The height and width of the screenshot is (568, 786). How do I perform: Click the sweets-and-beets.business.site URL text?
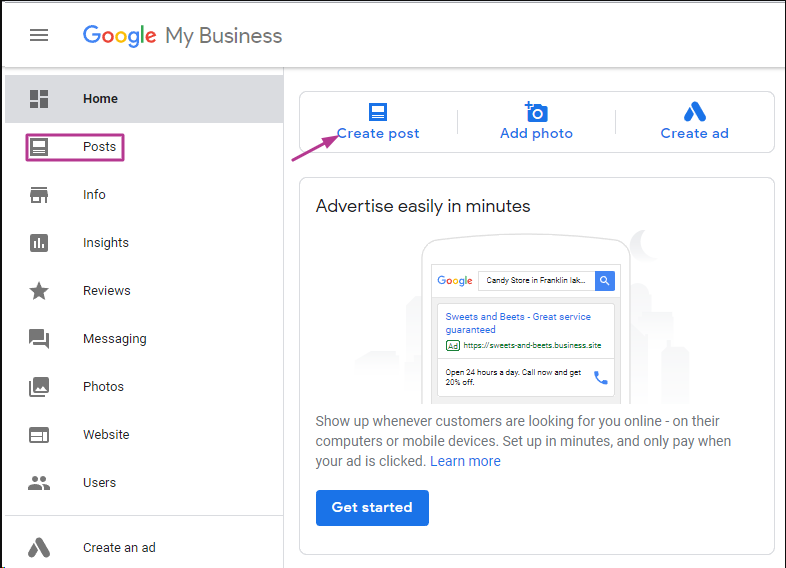click(x=532, y=345)
